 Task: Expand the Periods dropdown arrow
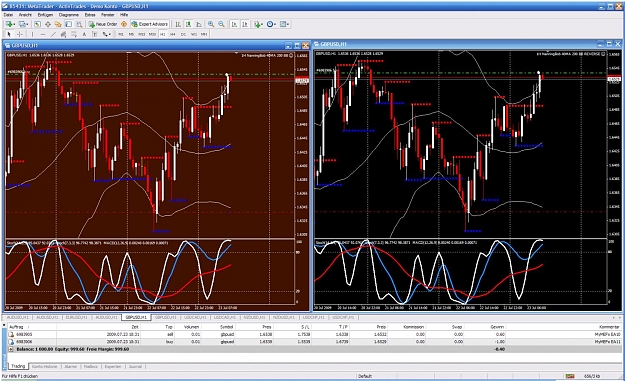point(275,24)
